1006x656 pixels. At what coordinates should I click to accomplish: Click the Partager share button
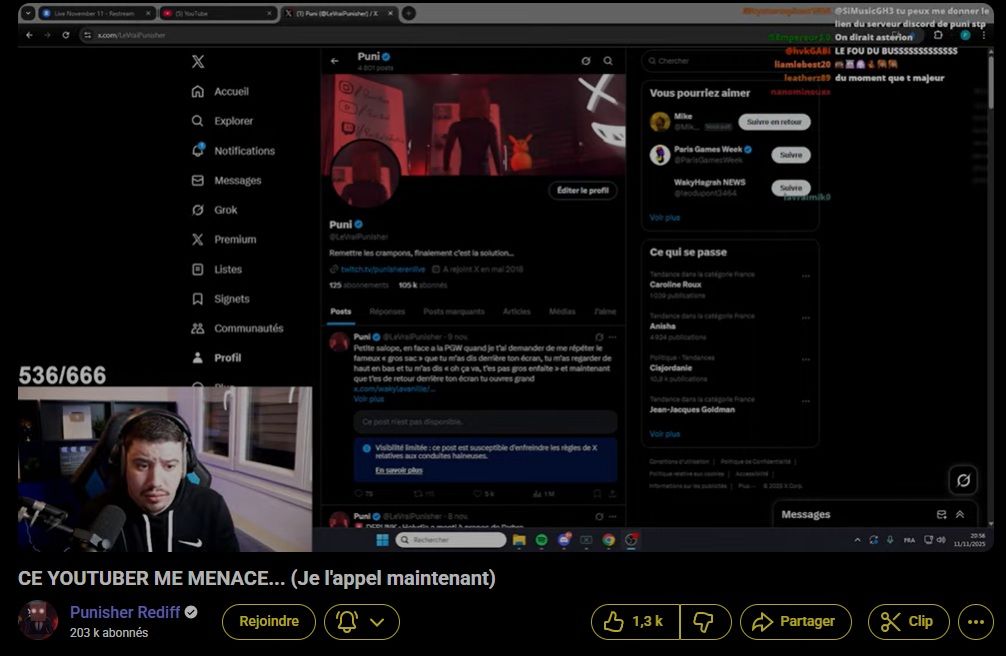click(x=795, y=622)
